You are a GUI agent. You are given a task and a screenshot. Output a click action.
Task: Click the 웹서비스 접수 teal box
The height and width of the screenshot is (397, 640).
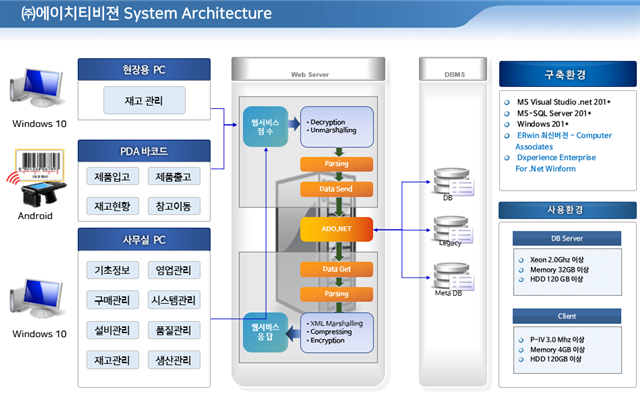(265, 127)
